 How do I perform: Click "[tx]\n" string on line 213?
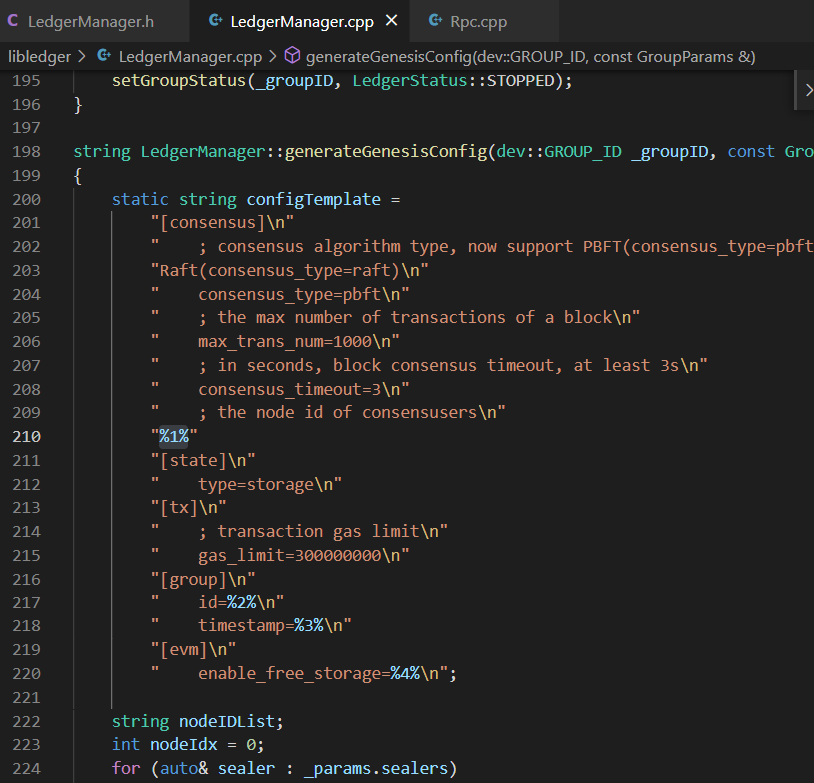(188, 508)
